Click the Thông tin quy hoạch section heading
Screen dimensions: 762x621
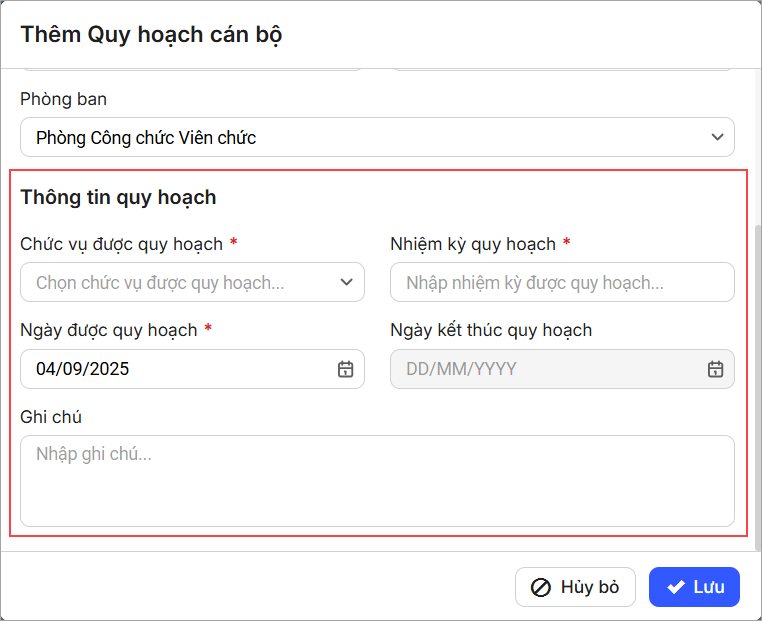pyautogui.click(x=118, y=197)
